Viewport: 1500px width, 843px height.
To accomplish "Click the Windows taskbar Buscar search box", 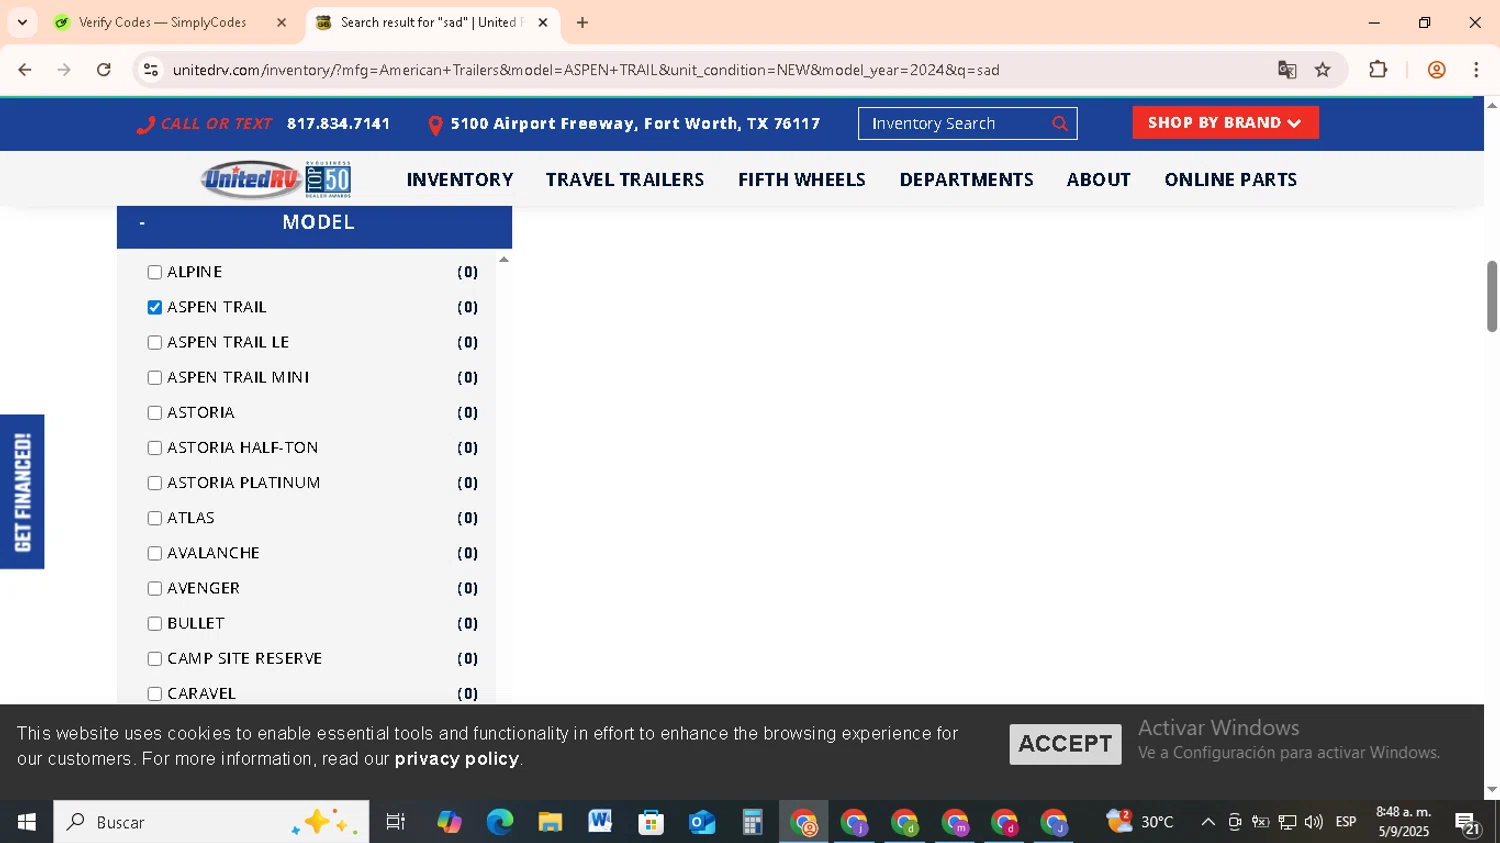I will point(211,822).
